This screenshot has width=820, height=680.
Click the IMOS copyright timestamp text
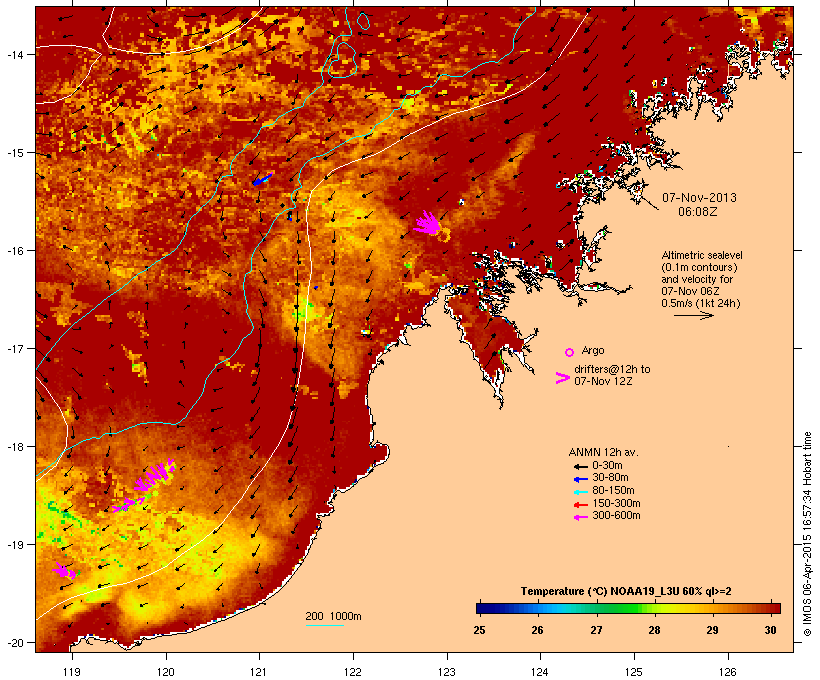[x=808, y=534]
